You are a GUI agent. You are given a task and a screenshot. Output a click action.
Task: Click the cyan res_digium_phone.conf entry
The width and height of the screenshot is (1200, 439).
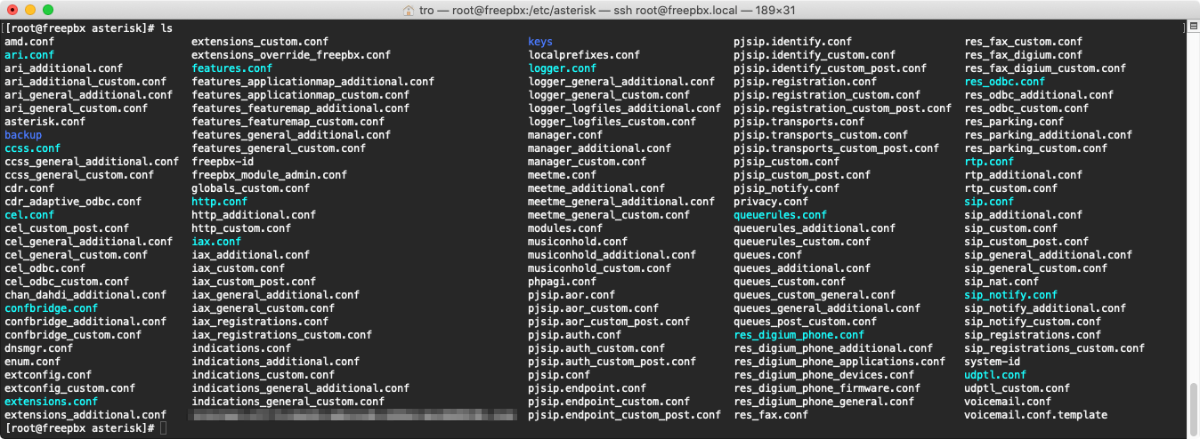click(x=799, y=335)
